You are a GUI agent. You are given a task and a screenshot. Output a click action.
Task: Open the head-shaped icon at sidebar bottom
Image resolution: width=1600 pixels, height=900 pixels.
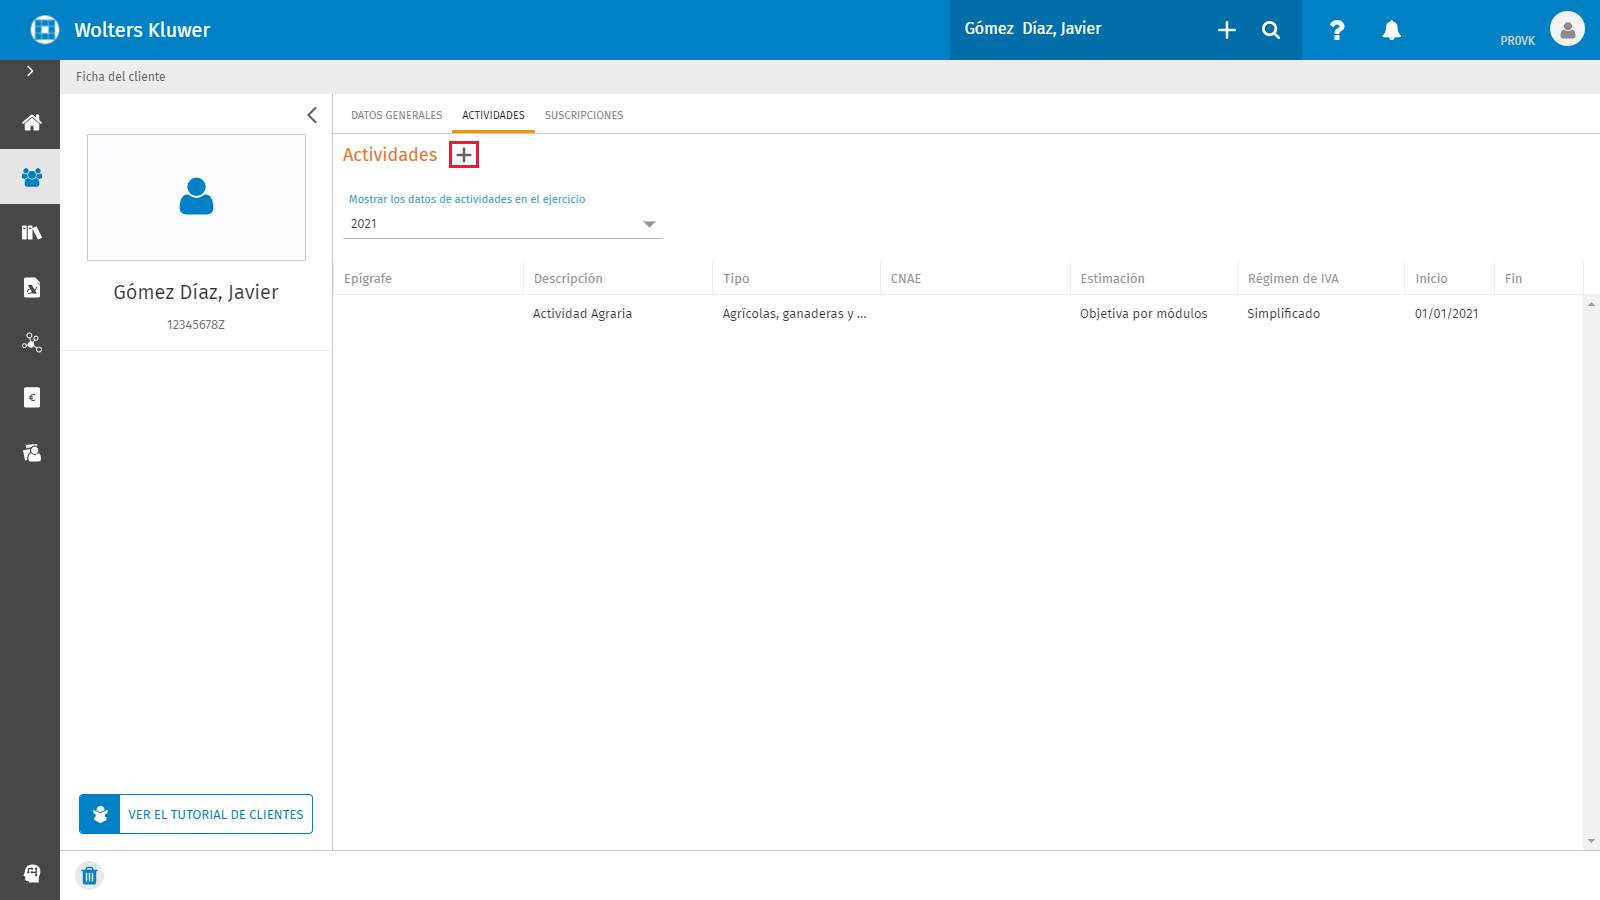(x=32, y=873)
